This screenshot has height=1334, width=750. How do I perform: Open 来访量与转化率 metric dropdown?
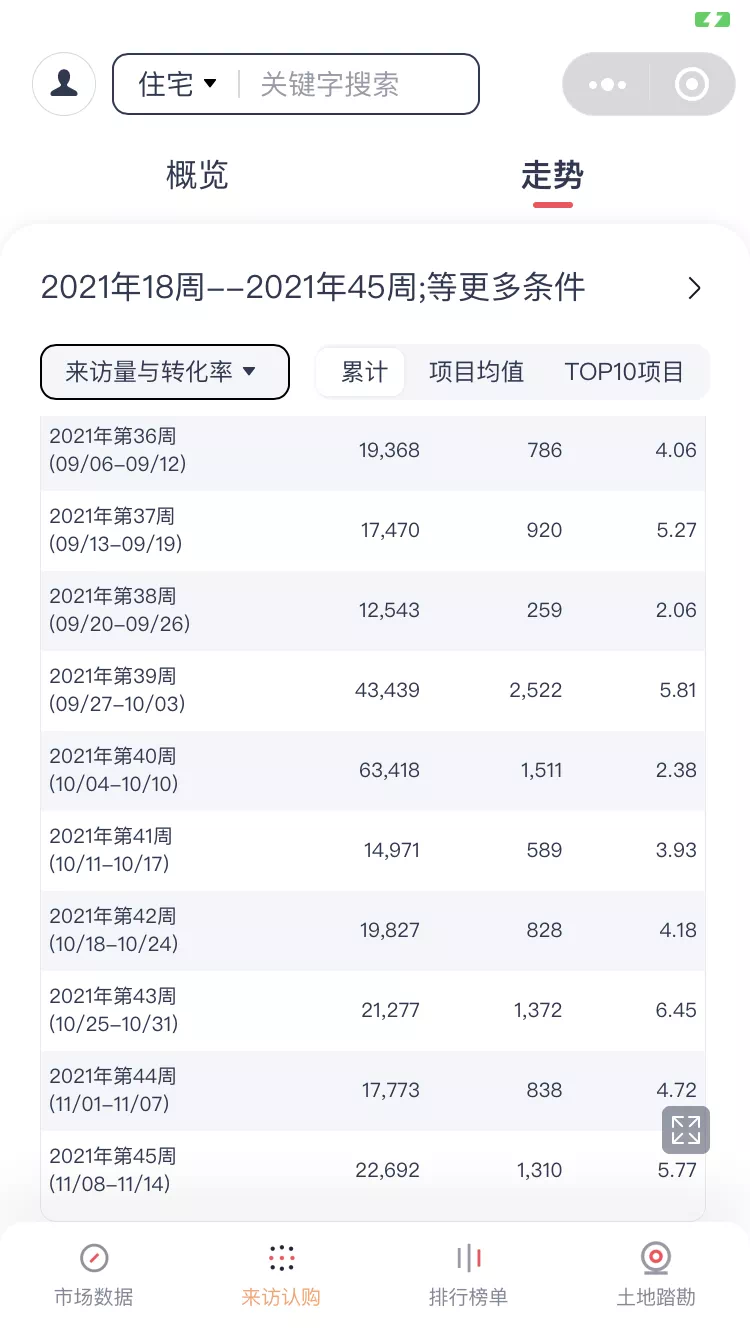(x=164, y=372)
